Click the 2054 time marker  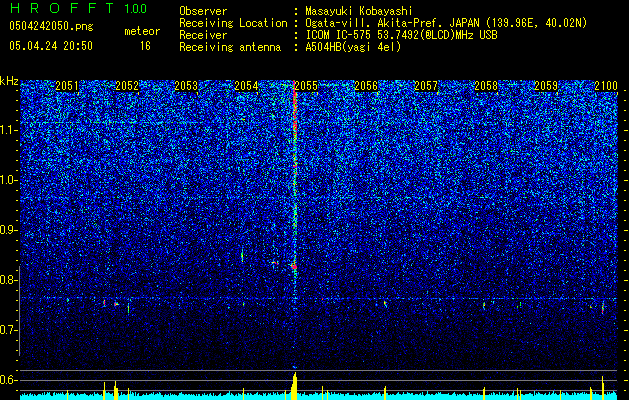coord(246,86)
